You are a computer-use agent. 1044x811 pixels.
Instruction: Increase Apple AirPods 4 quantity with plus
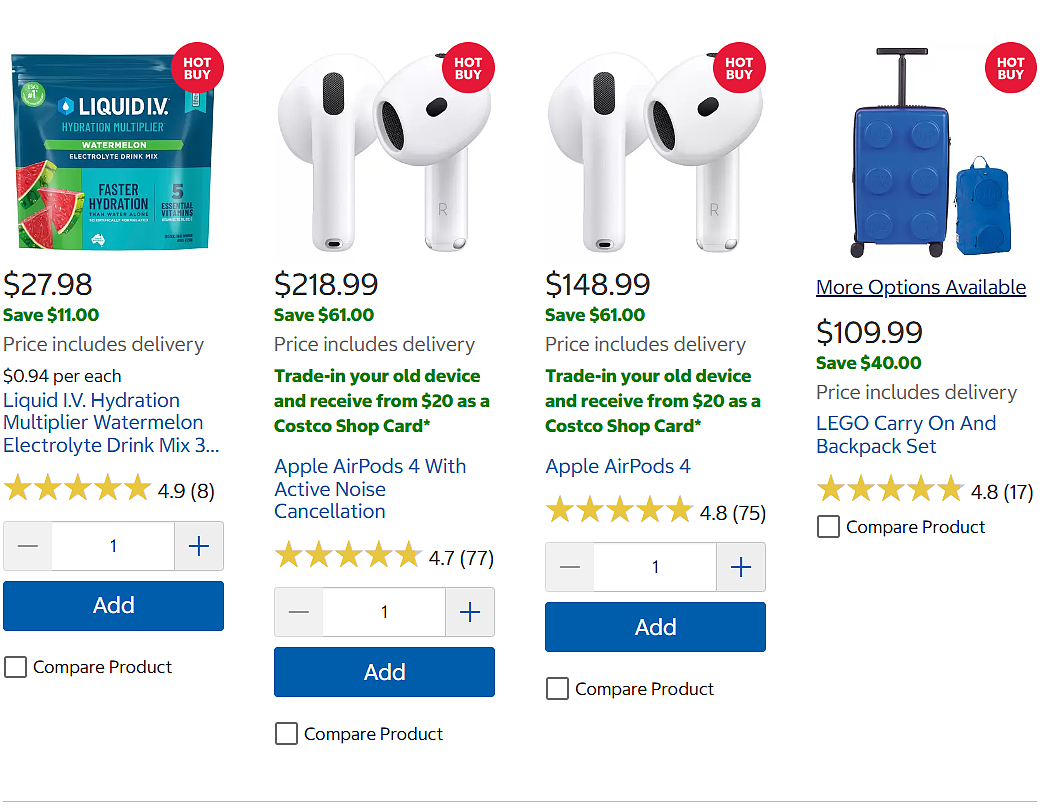pyautogui.click(x=741, y=567)
